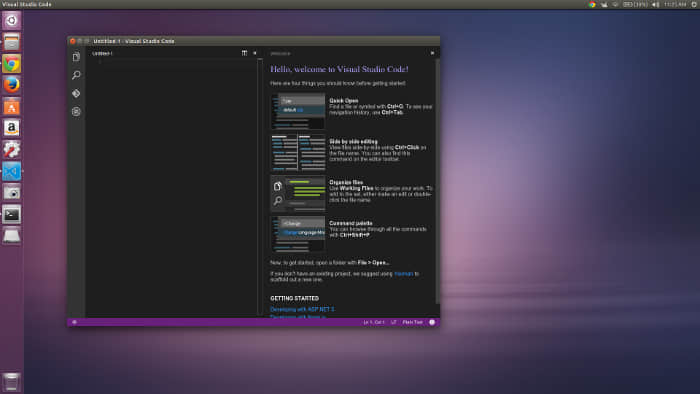700x394 pixels.
Task: Select the Untitled-1 editor tab
Action: pyautogui.click(x=102, y=54)
